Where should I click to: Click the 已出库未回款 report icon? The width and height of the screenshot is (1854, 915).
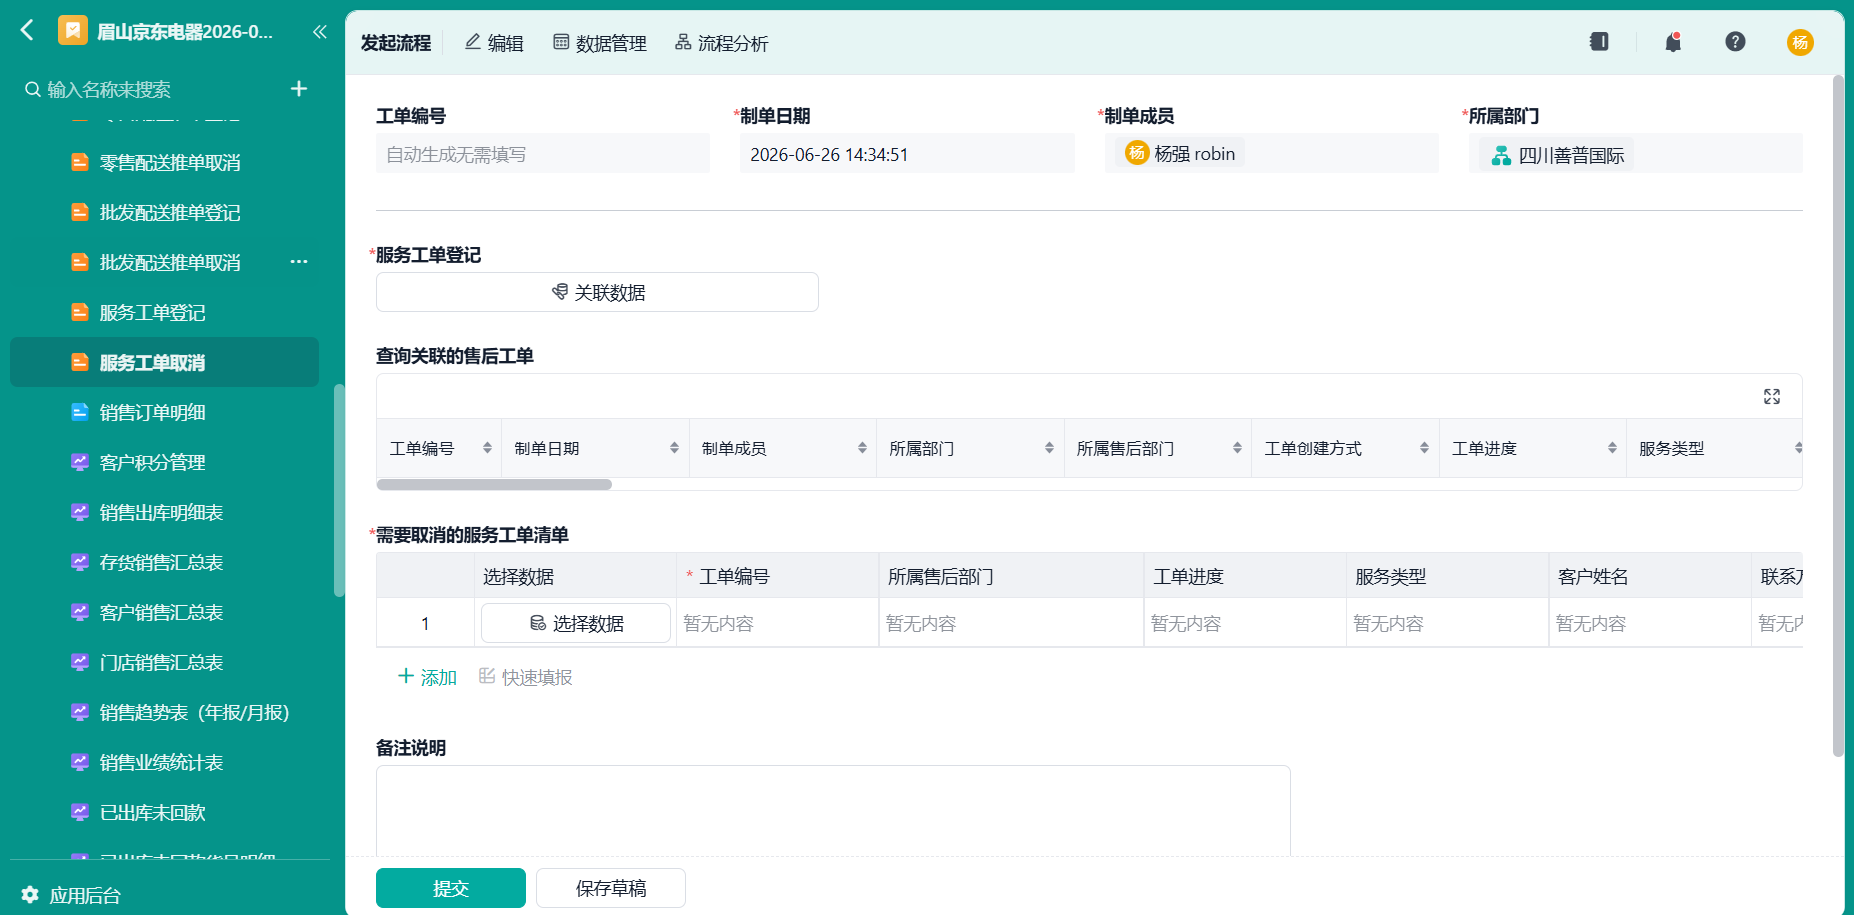click(80, 812)
